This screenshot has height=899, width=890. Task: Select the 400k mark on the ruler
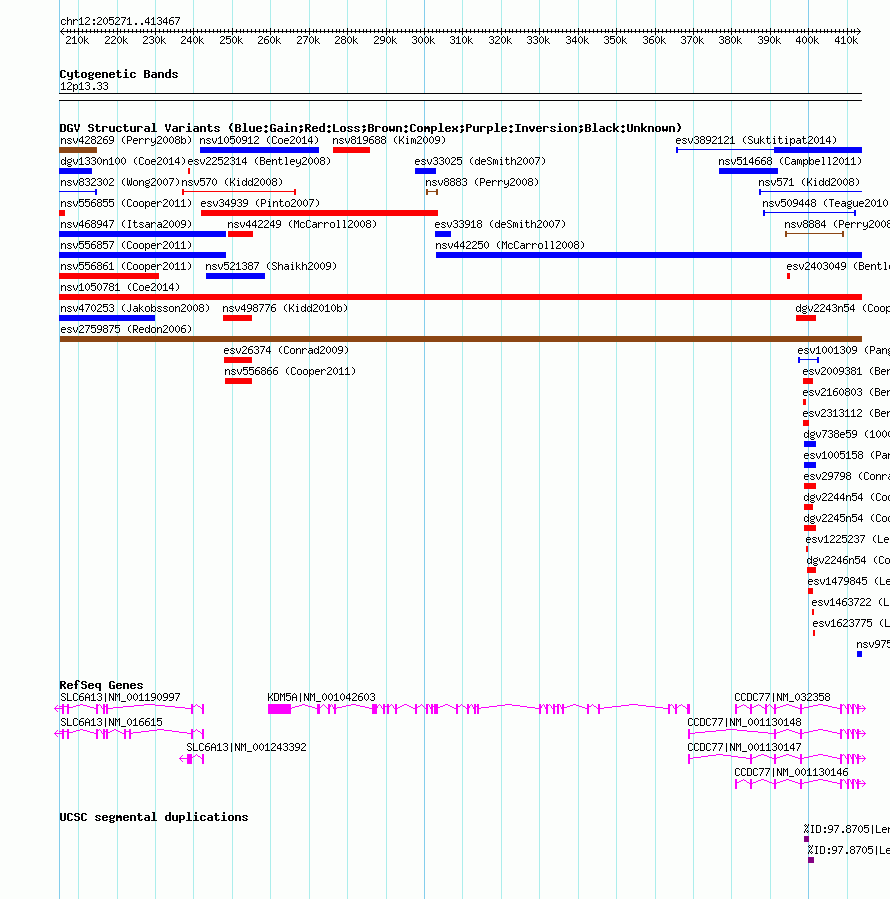click(x=807, y=40)
